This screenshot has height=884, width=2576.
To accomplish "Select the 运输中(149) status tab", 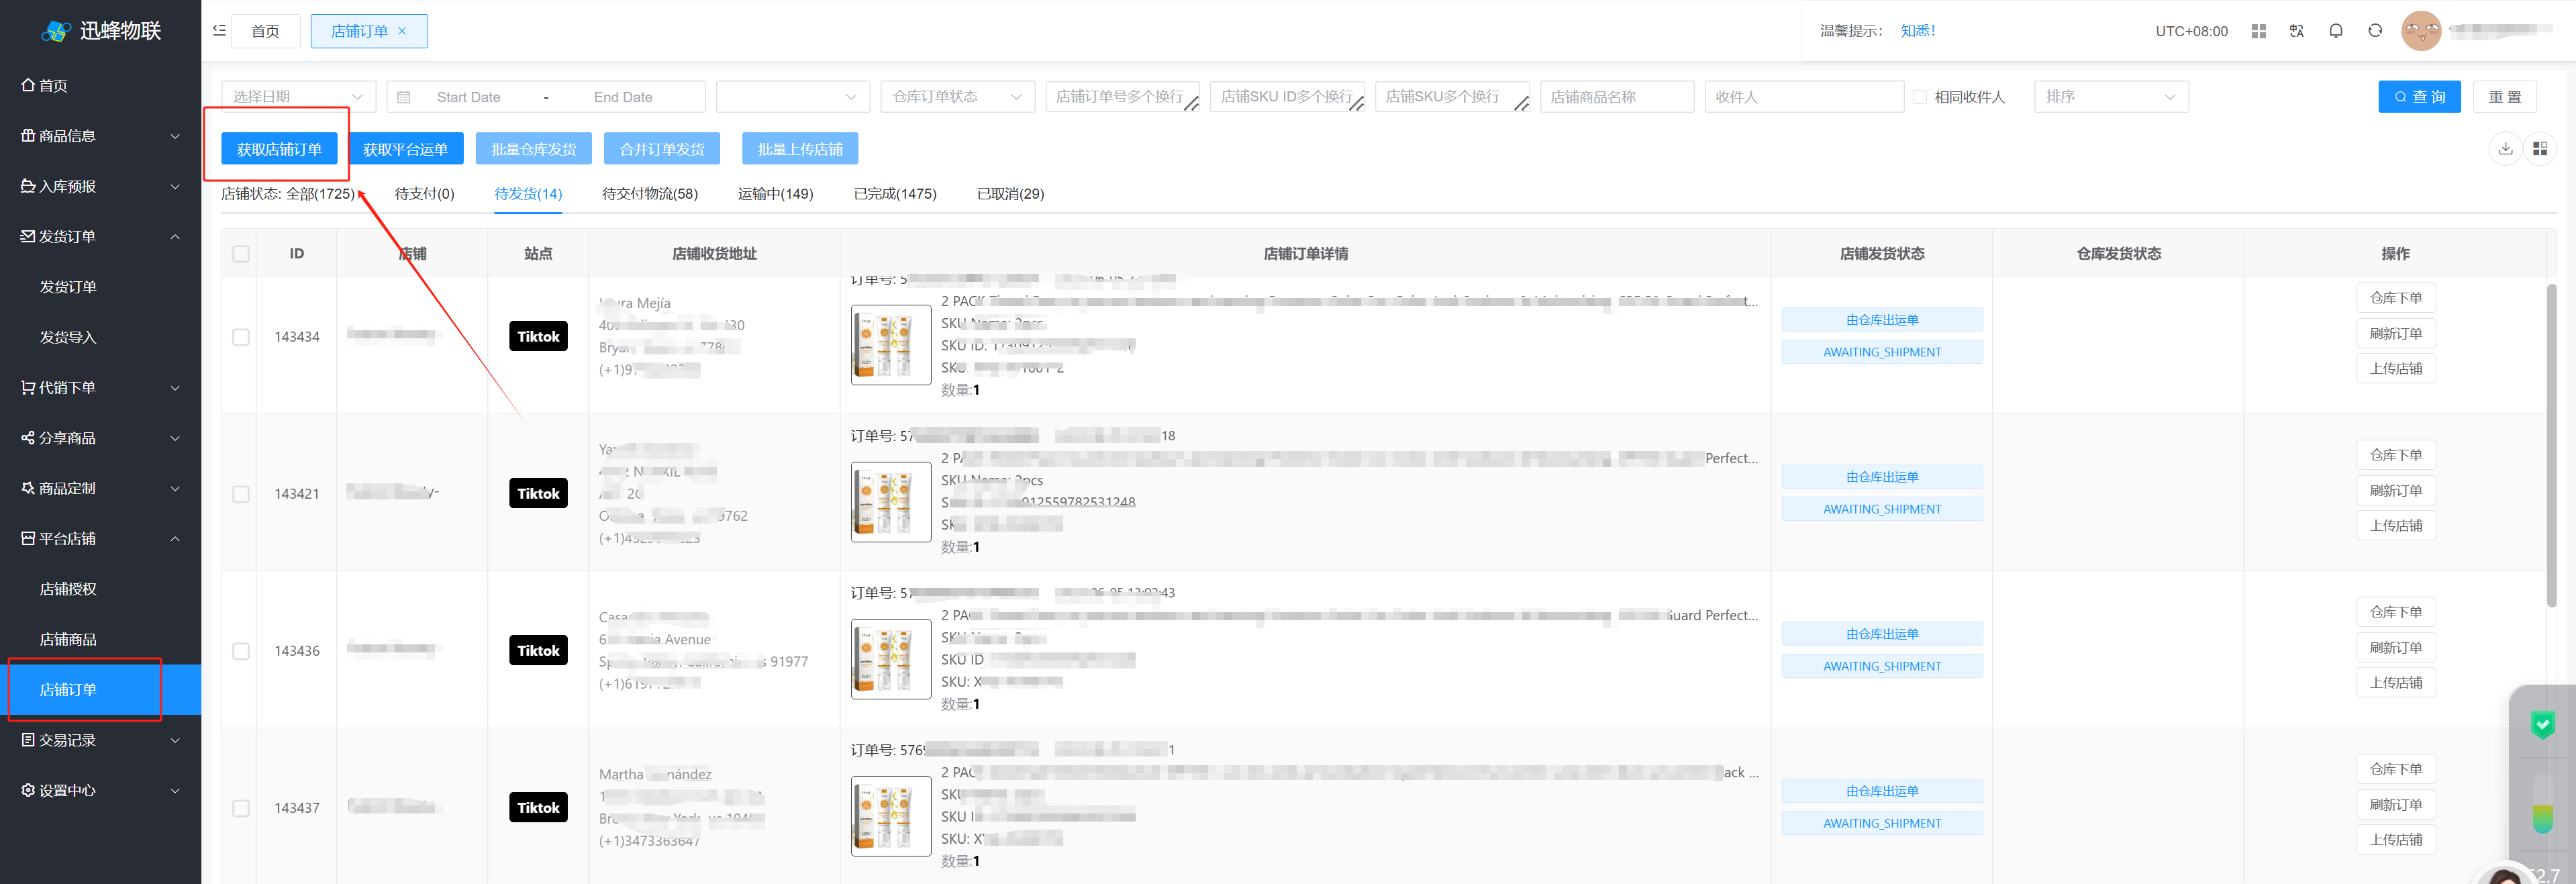I will point(775,194).
